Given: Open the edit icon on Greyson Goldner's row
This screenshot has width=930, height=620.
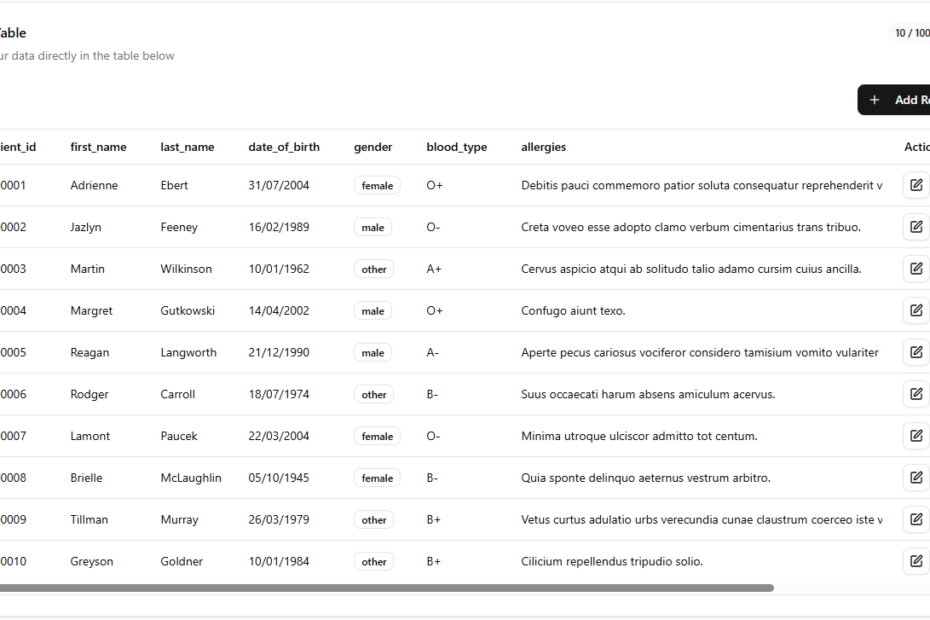Looking at the screenshot, I should [x=916, y=561].
